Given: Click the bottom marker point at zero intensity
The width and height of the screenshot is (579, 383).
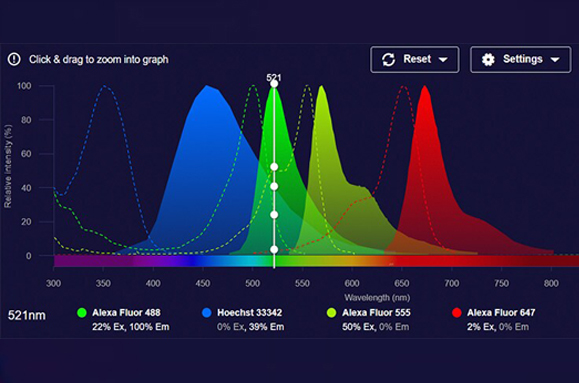Looking at the screenshot, I should click(x=274, y=250).
